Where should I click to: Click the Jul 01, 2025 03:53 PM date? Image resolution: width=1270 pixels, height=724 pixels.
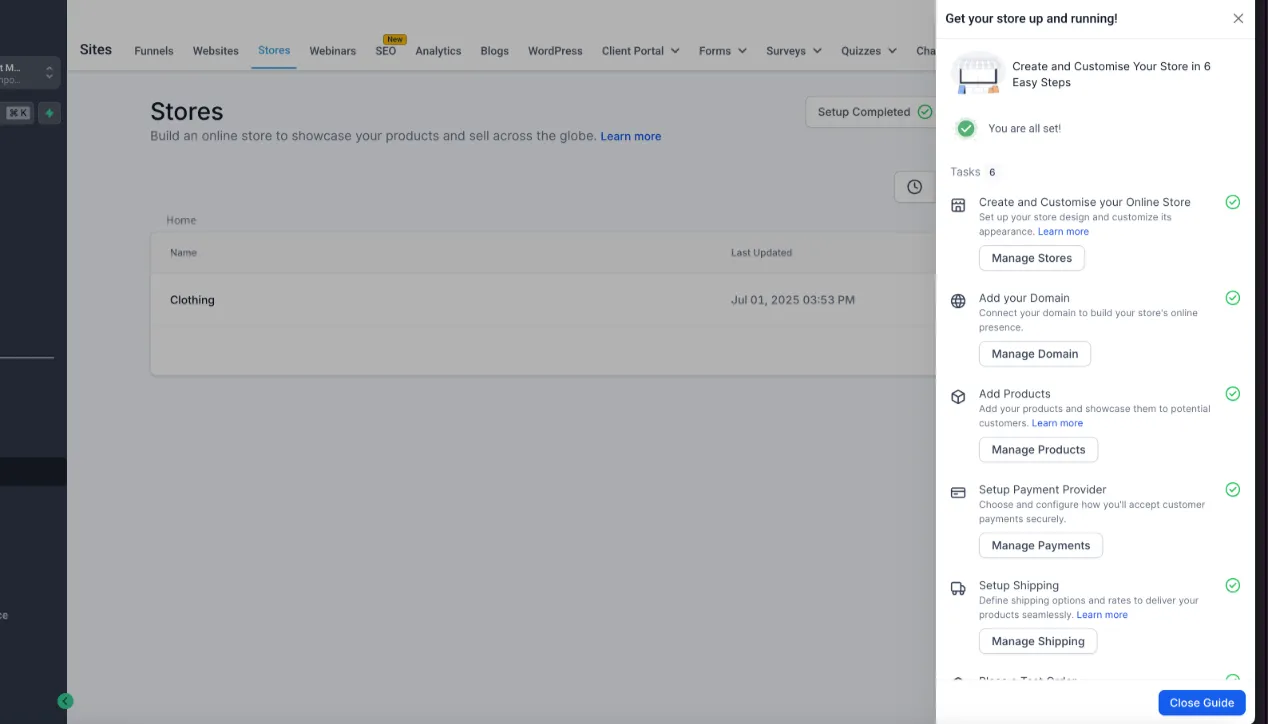(793, 300)
